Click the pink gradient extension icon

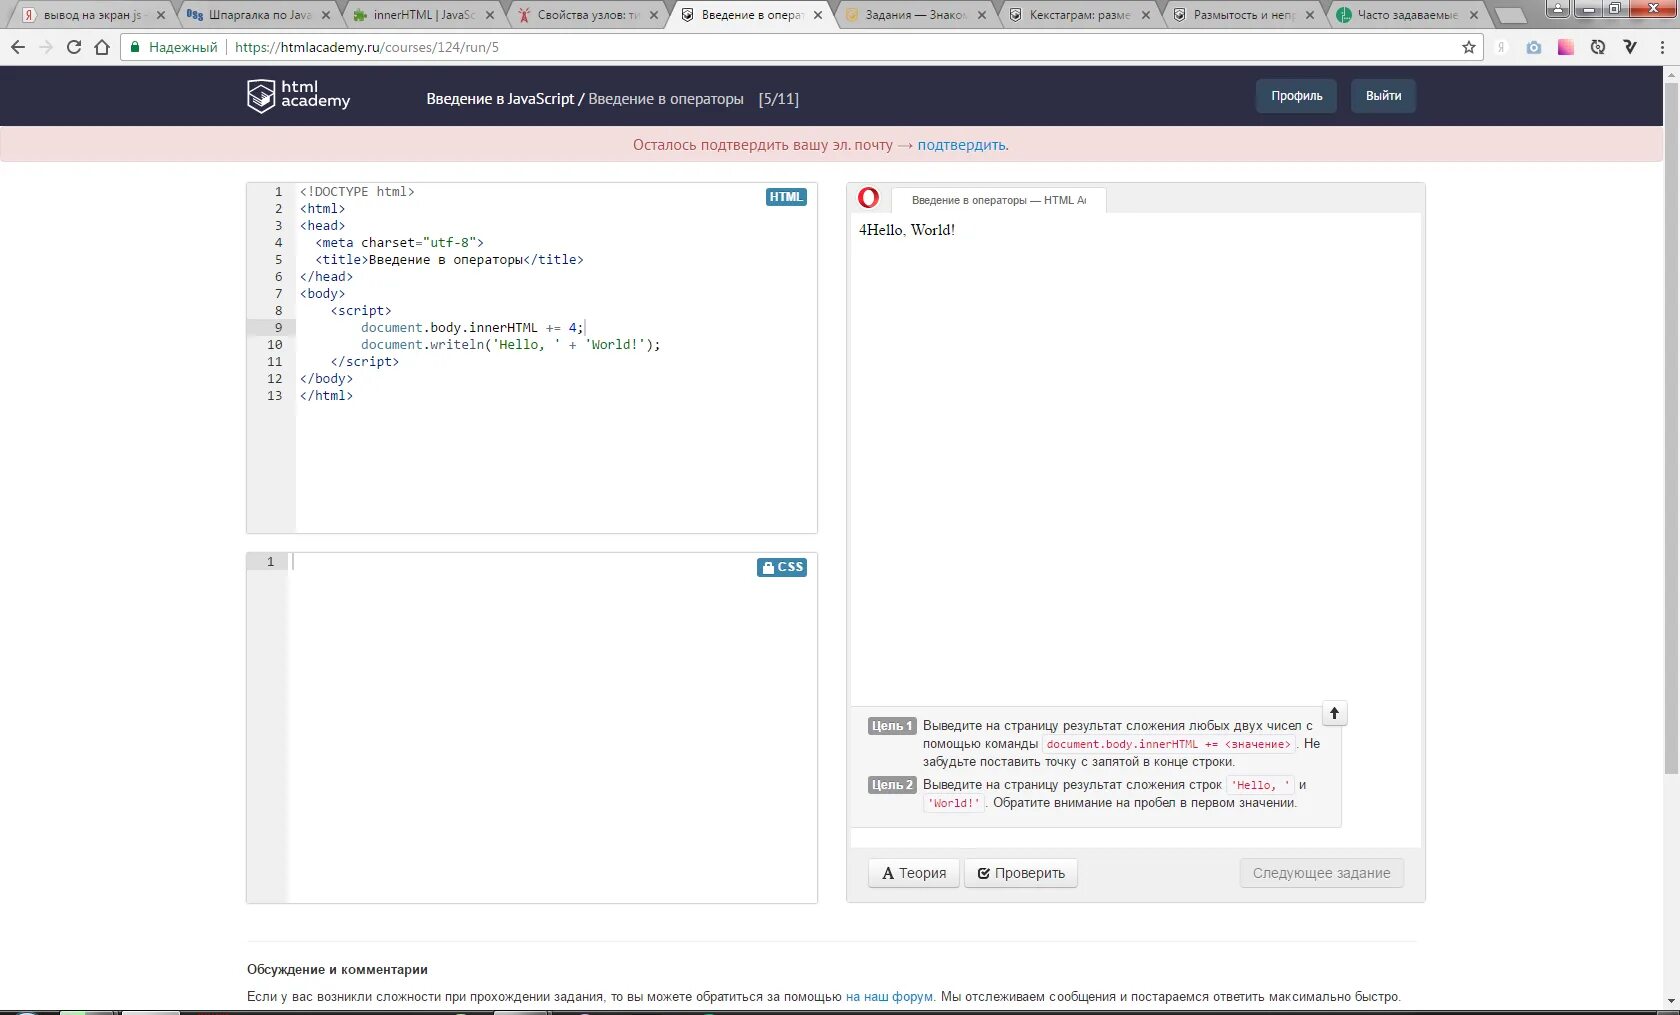click(x=1566, y=47)
